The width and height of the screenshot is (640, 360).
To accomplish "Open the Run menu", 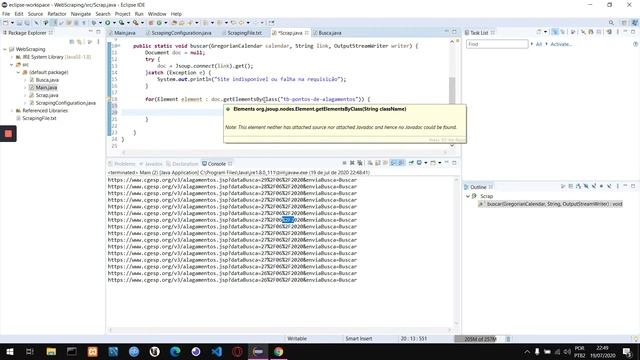I will point(139,14).
